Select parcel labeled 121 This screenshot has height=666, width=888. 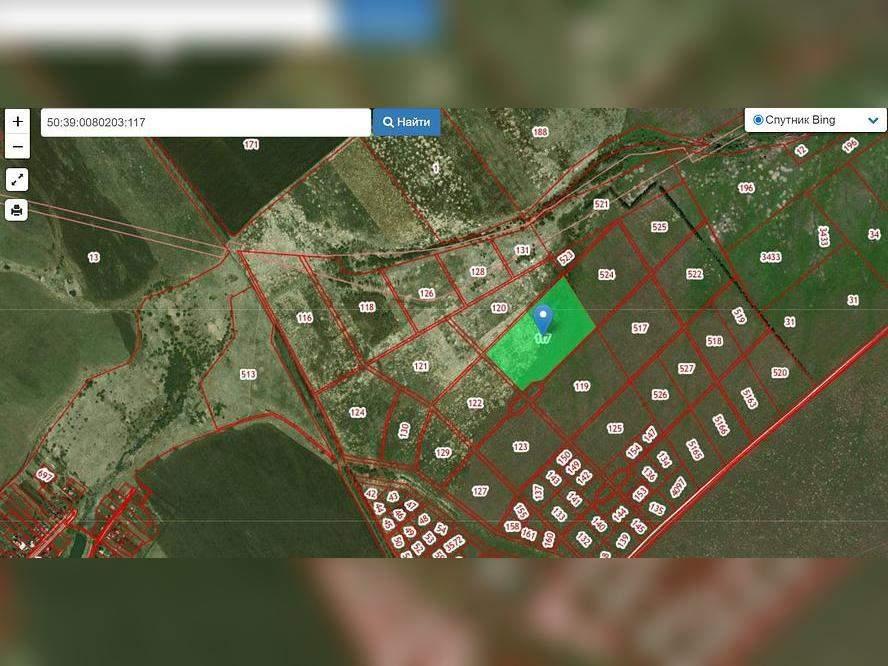pos(420,366)
